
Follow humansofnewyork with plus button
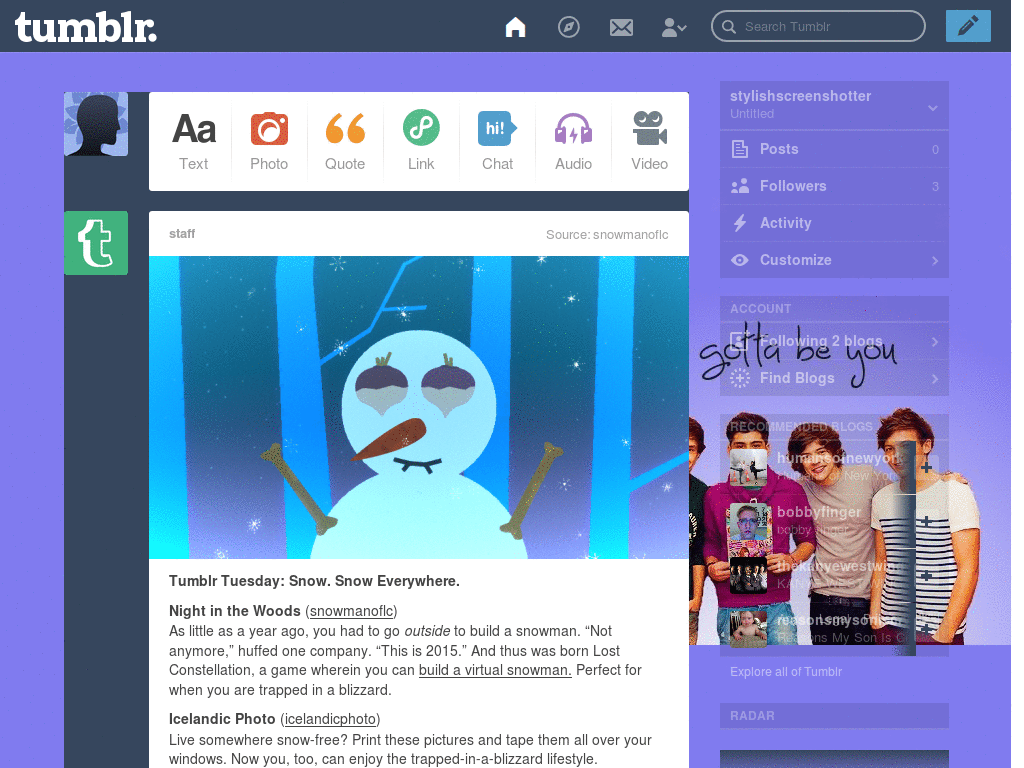click(x=926, y=468)
